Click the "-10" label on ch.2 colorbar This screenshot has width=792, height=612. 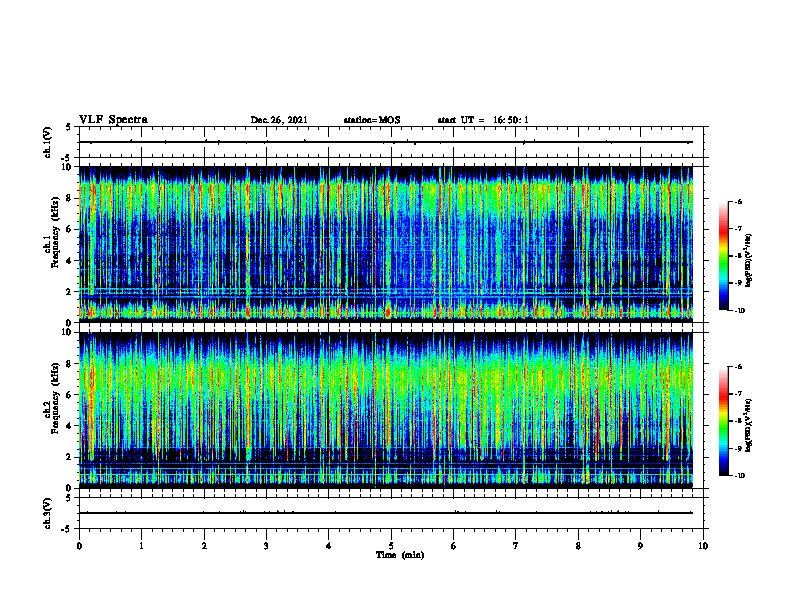739,475
